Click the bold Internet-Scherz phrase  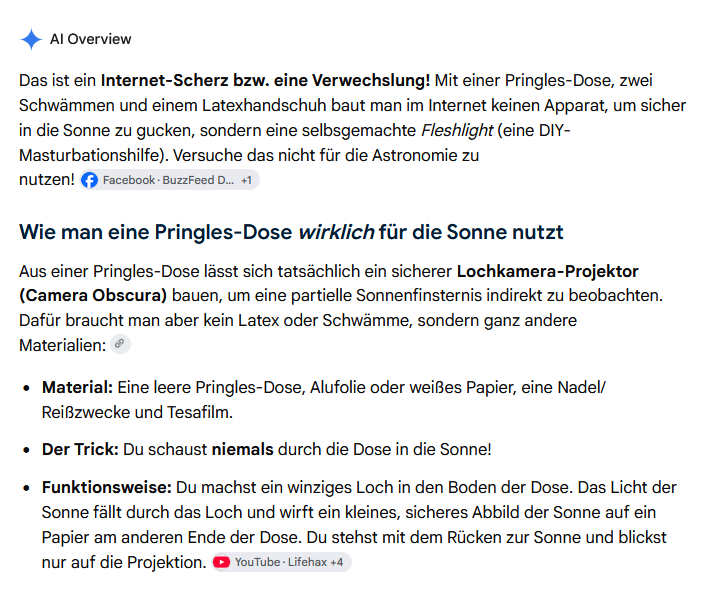click(165, 81)
